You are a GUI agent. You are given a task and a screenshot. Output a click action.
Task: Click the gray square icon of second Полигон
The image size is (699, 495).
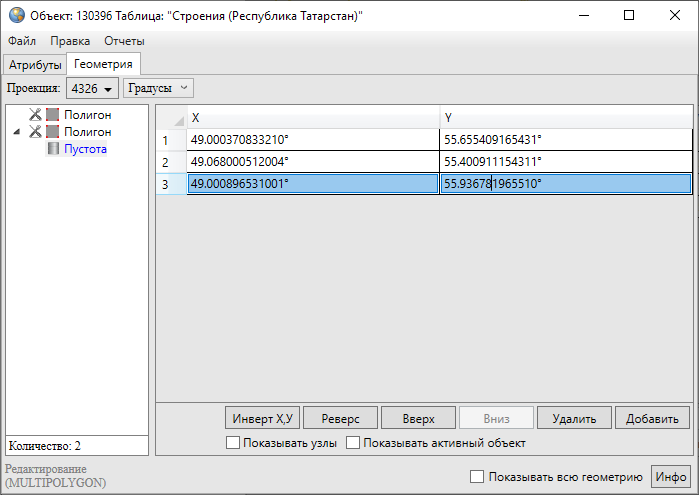coord(53,132)
